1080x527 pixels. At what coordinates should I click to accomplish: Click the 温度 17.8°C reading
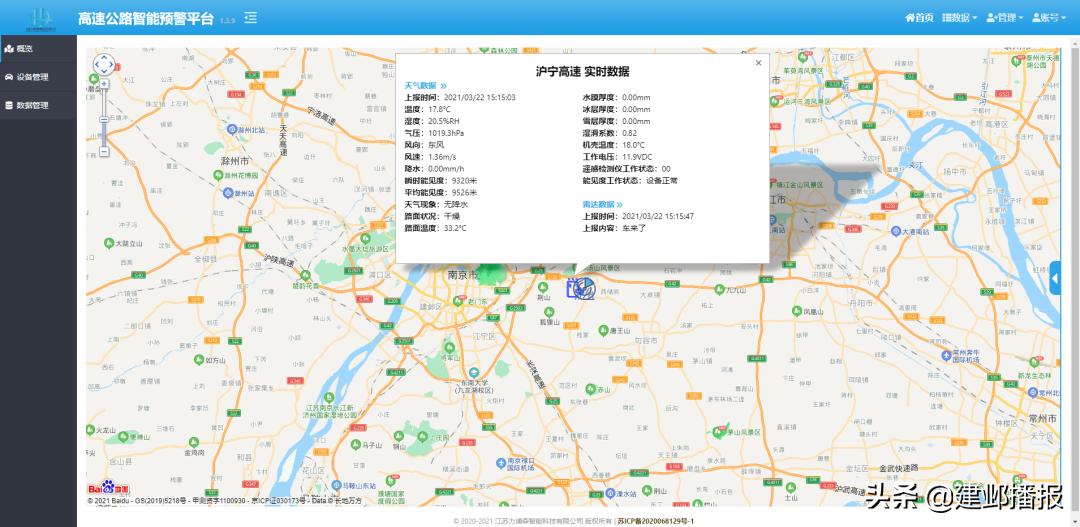(428, 110)
